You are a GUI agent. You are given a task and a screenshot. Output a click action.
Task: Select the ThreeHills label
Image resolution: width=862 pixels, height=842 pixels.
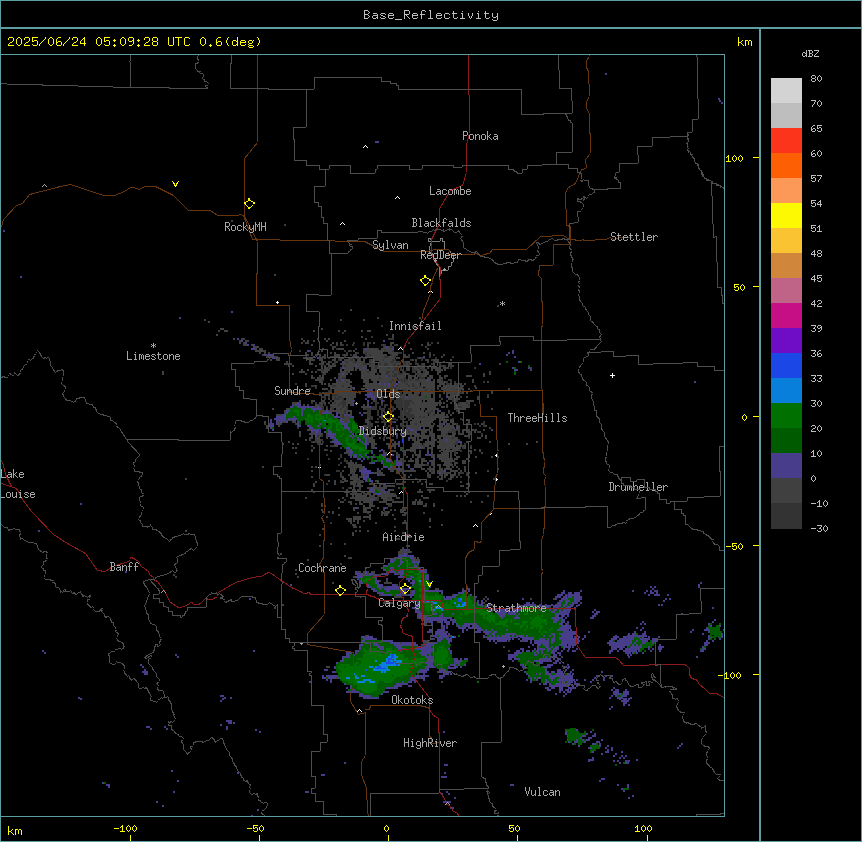pos(537,418)
